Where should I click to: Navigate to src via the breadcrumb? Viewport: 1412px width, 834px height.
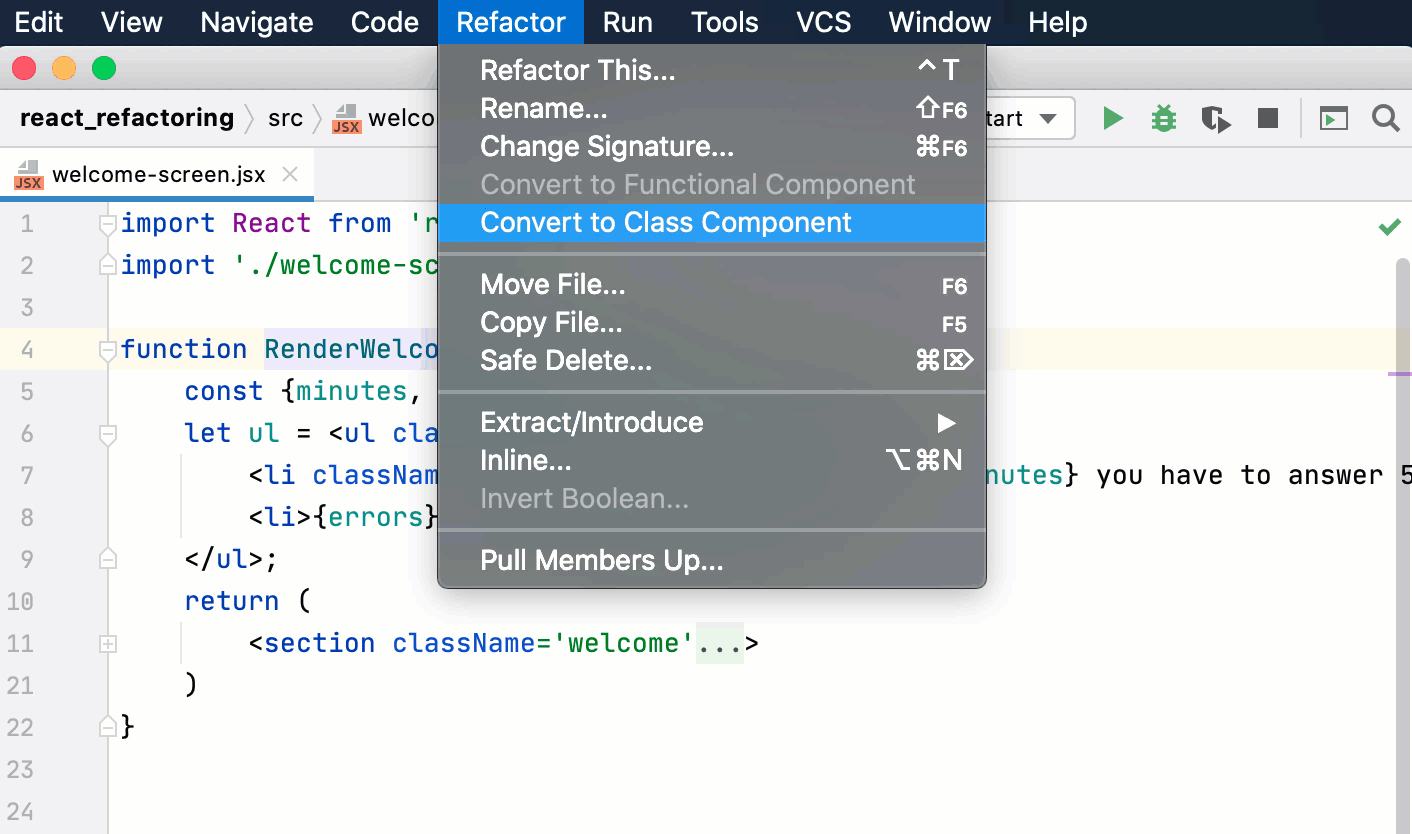point(286,118)
